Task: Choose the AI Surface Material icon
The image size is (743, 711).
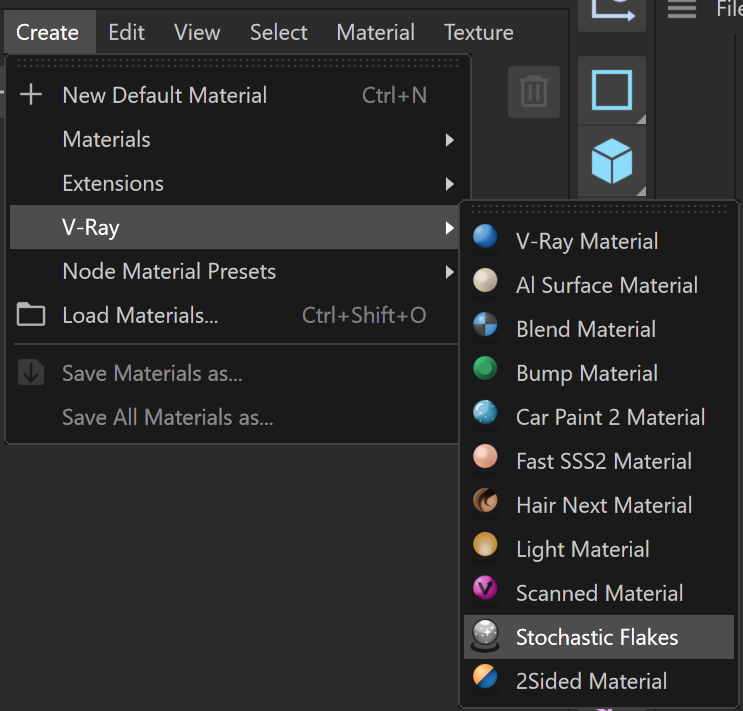Action: (x=485, y=281)
